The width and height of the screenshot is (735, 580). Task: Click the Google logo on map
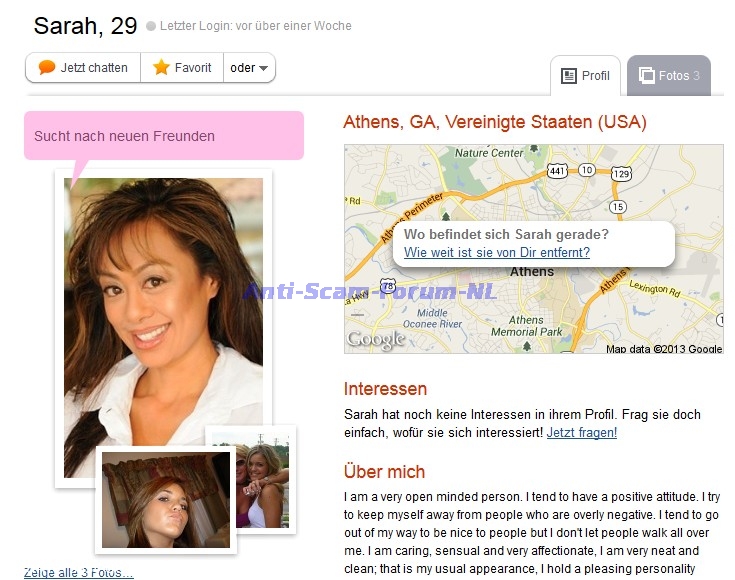375,339
